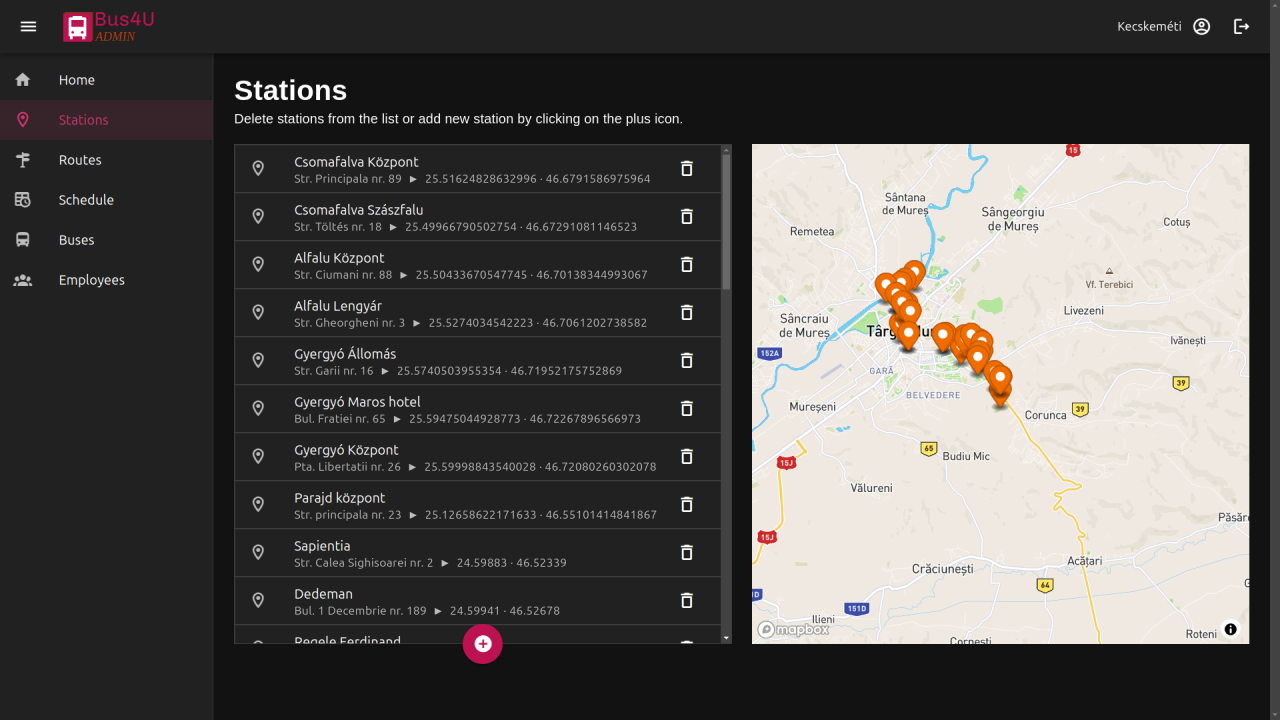Screen dimensions: 1280x720
Task: Show map attribution info icon
Action: pos(1230,629)
